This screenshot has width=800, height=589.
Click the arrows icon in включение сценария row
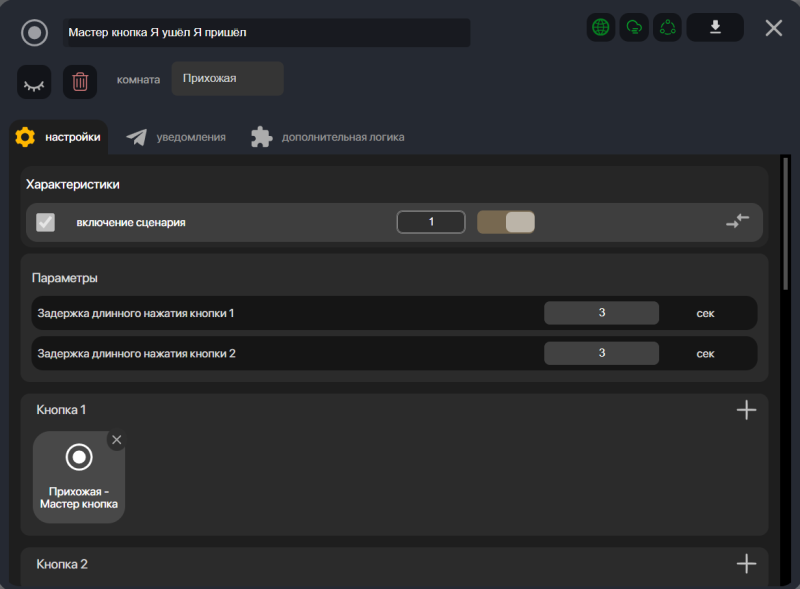pos(737,222)
